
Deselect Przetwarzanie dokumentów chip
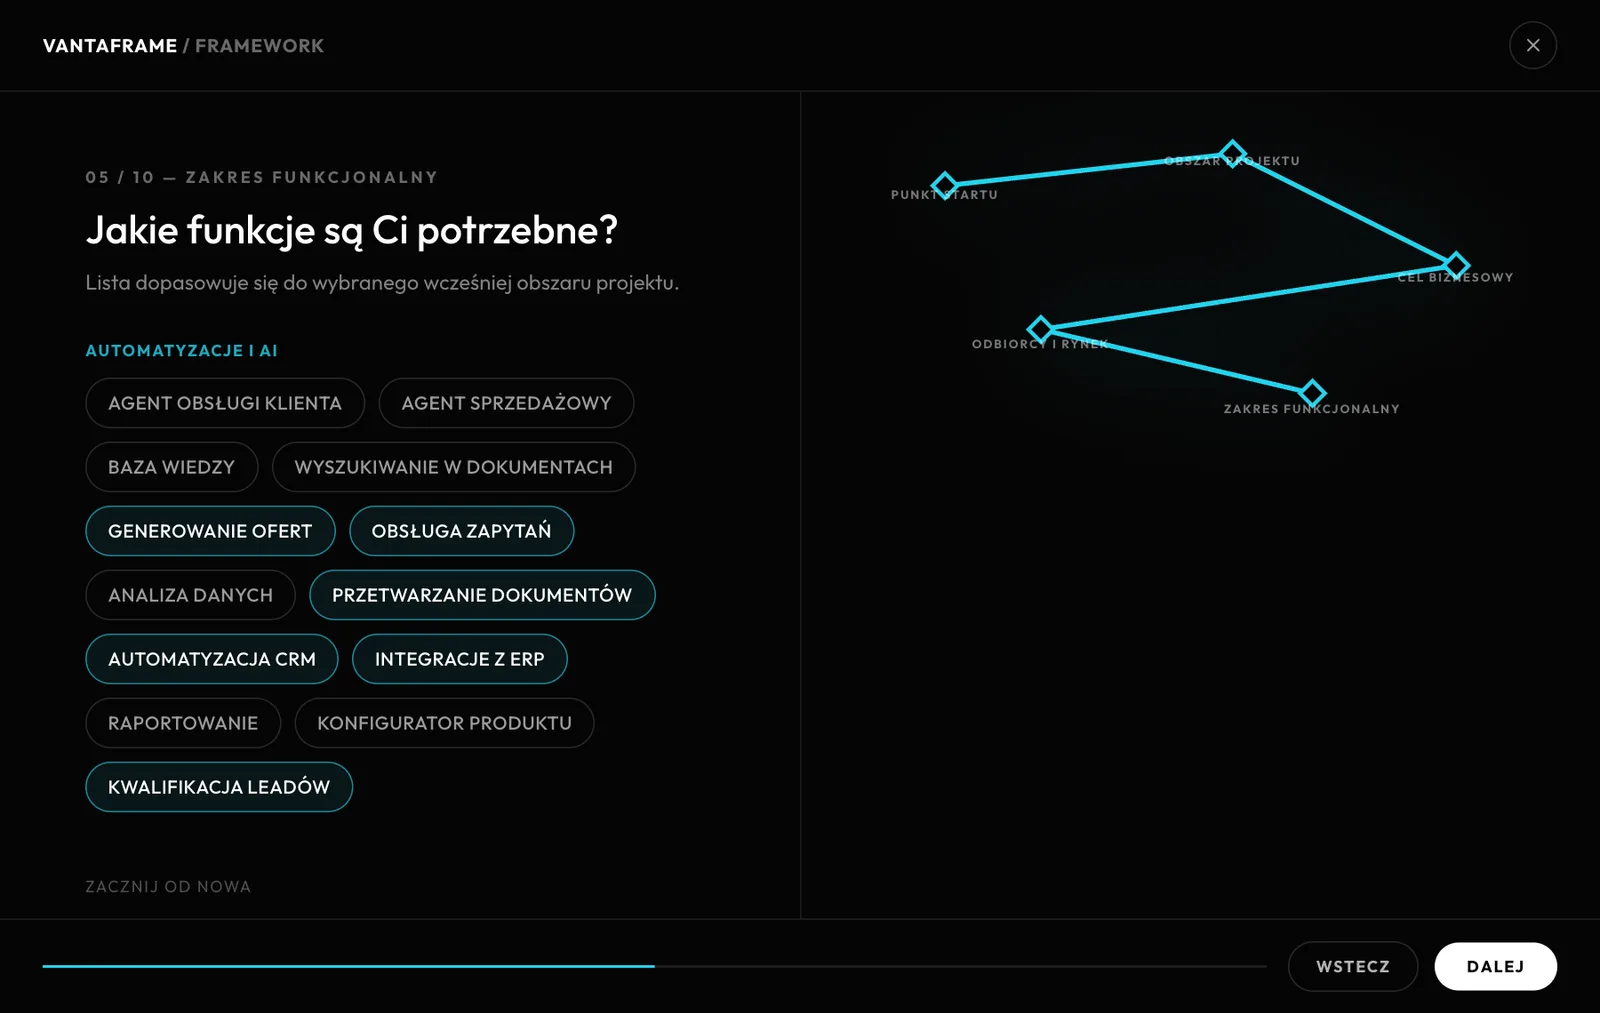pos(482,595)
